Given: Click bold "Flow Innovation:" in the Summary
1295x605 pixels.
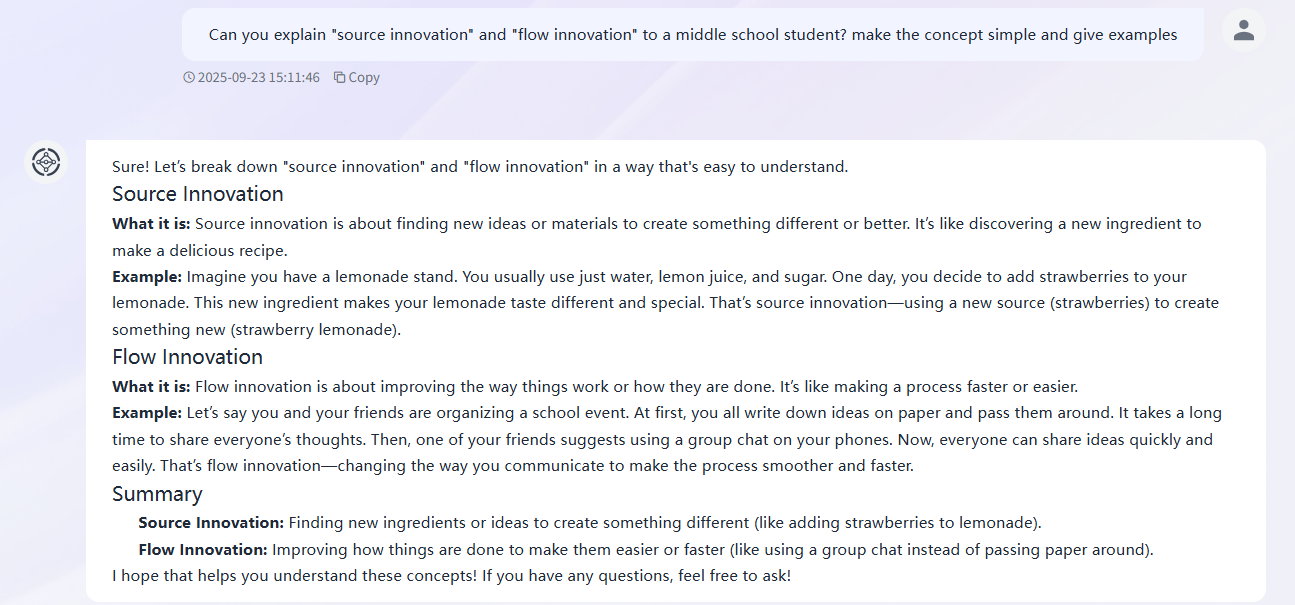Looking at the screenshot, I should [x=203, y=549].
